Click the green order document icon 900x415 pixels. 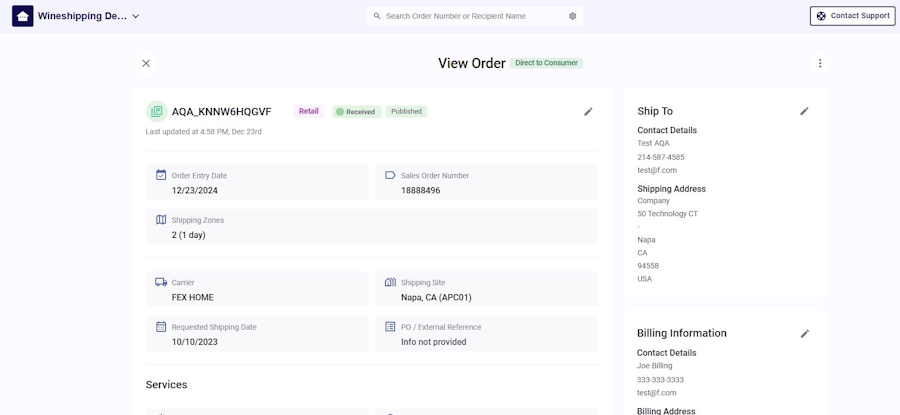pyautogui.click(x=156, y=112)
